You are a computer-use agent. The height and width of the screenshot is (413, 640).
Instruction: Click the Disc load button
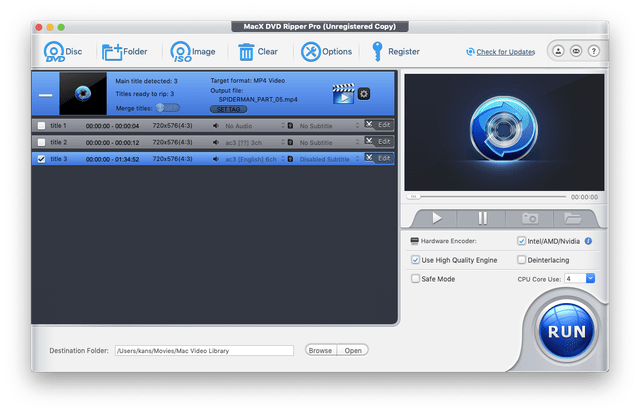click(x=63, y=51)
